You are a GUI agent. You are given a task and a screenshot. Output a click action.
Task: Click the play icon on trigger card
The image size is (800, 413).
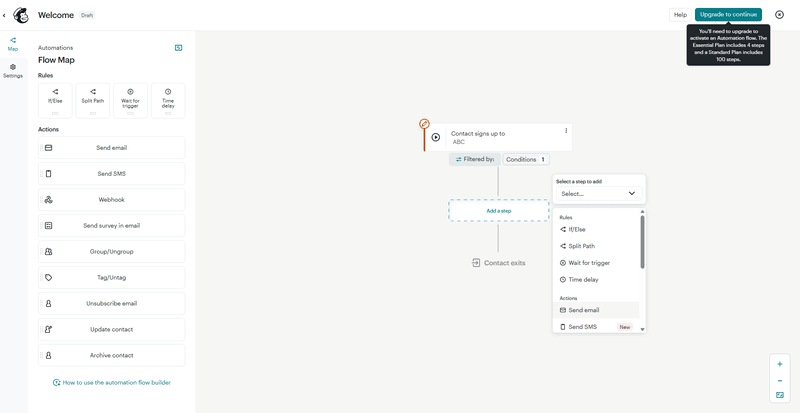435,137
